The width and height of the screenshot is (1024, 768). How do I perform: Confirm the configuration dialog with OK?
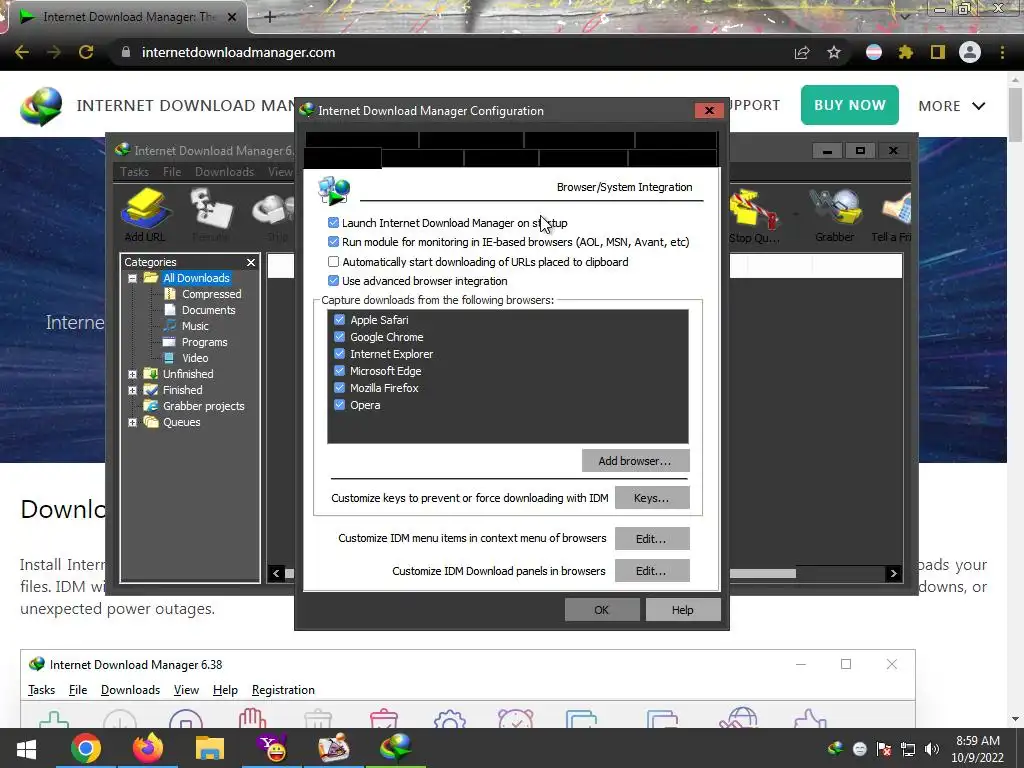601,610
